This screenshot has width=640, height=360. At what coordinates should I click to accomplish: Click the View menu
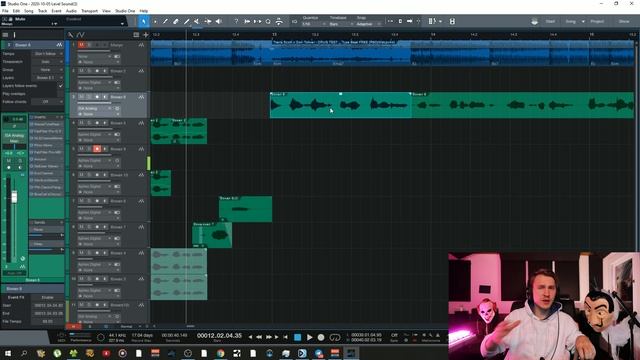pos(106,11)
